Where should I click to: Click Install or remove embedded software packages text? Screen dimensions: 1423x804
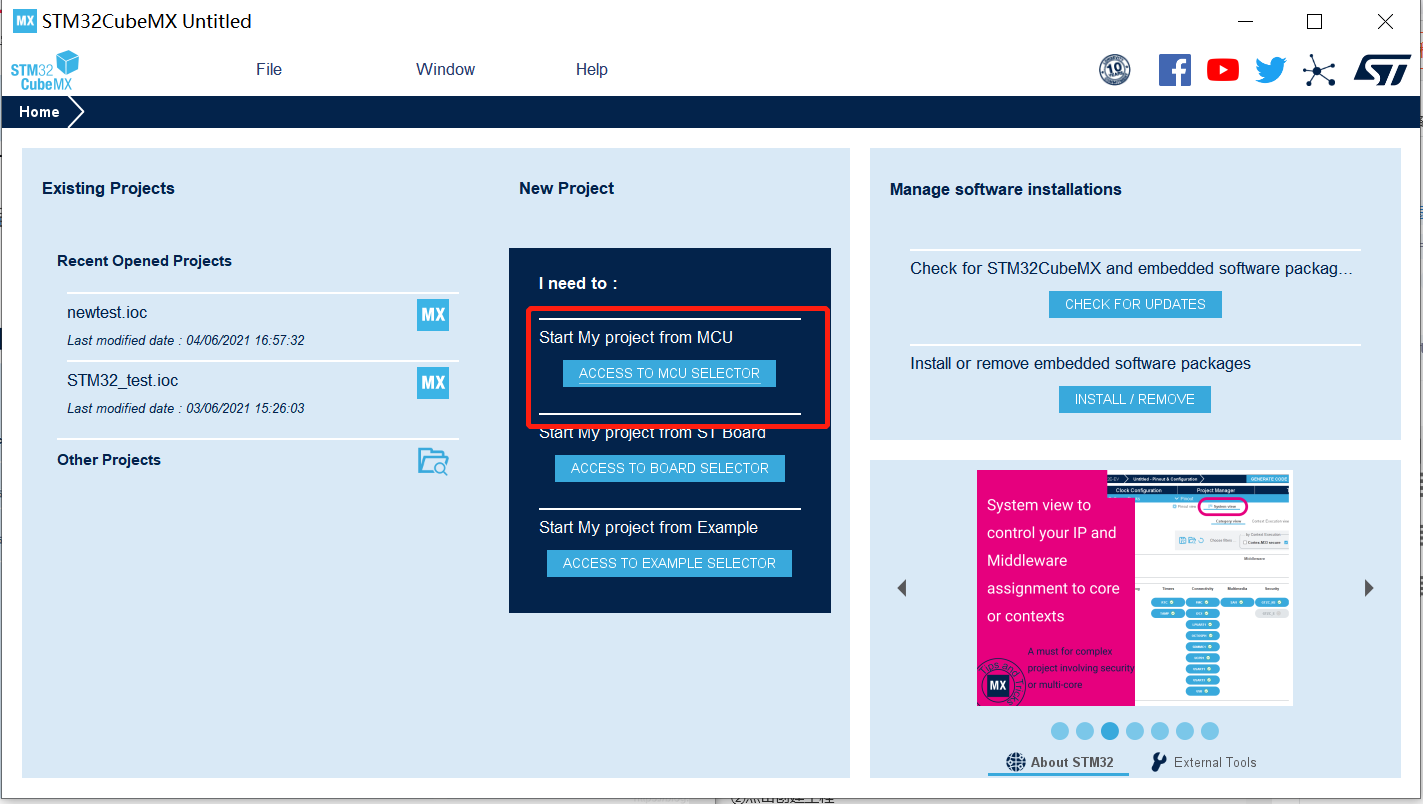pyautogui.click(x=1080, y=364)
